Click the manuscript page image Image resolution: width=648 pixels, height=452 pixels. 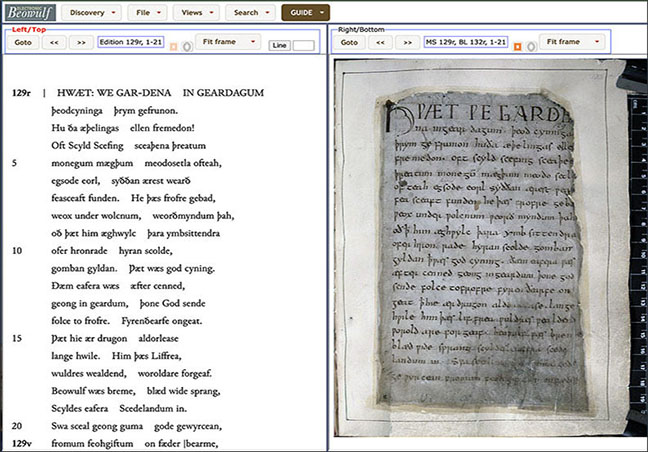click(491, 248)
